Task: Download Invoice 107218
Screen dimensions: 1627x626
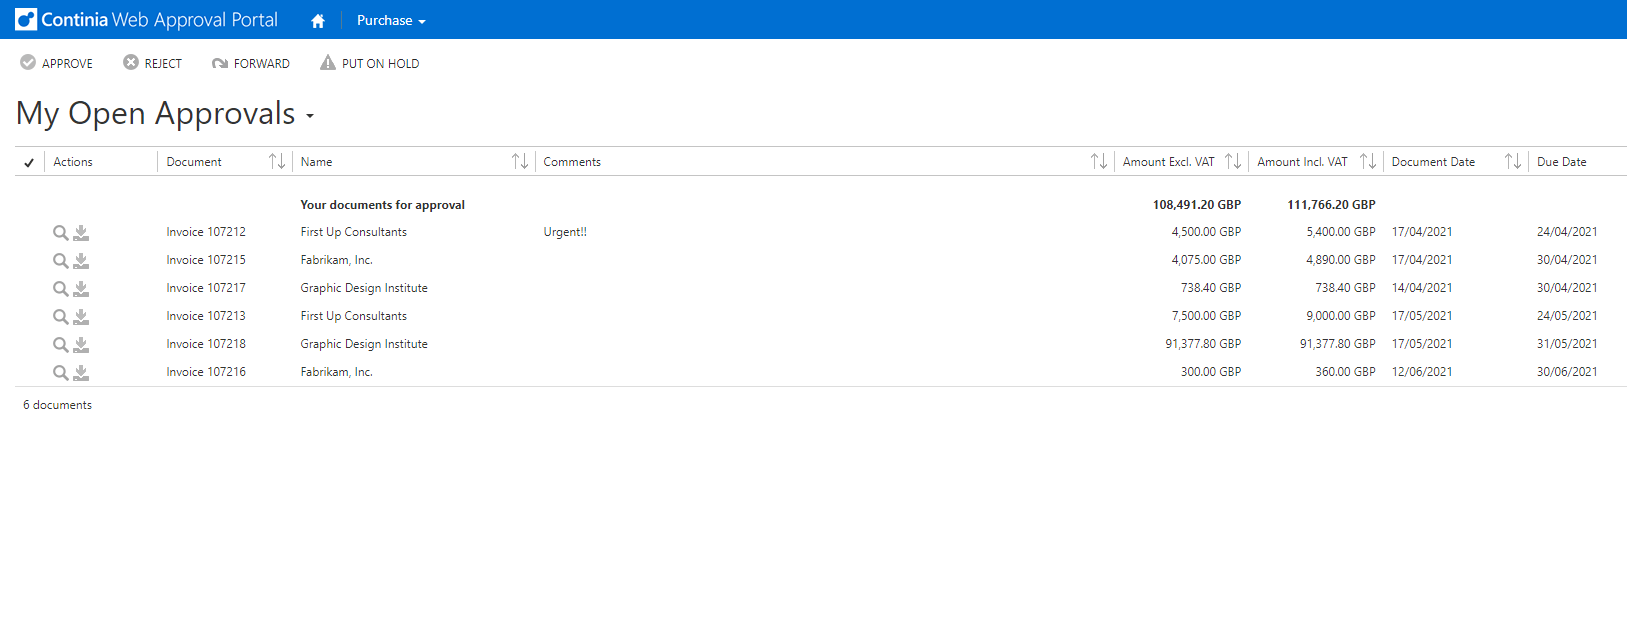Action: pos(81,345)
